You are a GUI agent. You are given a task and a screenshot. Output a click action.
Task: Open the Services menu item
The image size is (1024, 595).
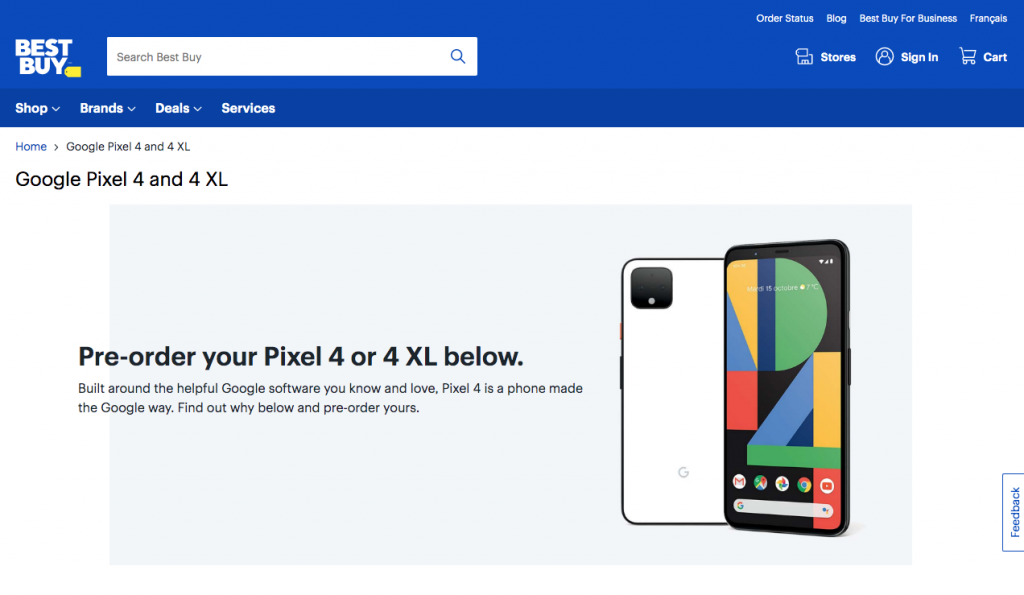[248, 108]
